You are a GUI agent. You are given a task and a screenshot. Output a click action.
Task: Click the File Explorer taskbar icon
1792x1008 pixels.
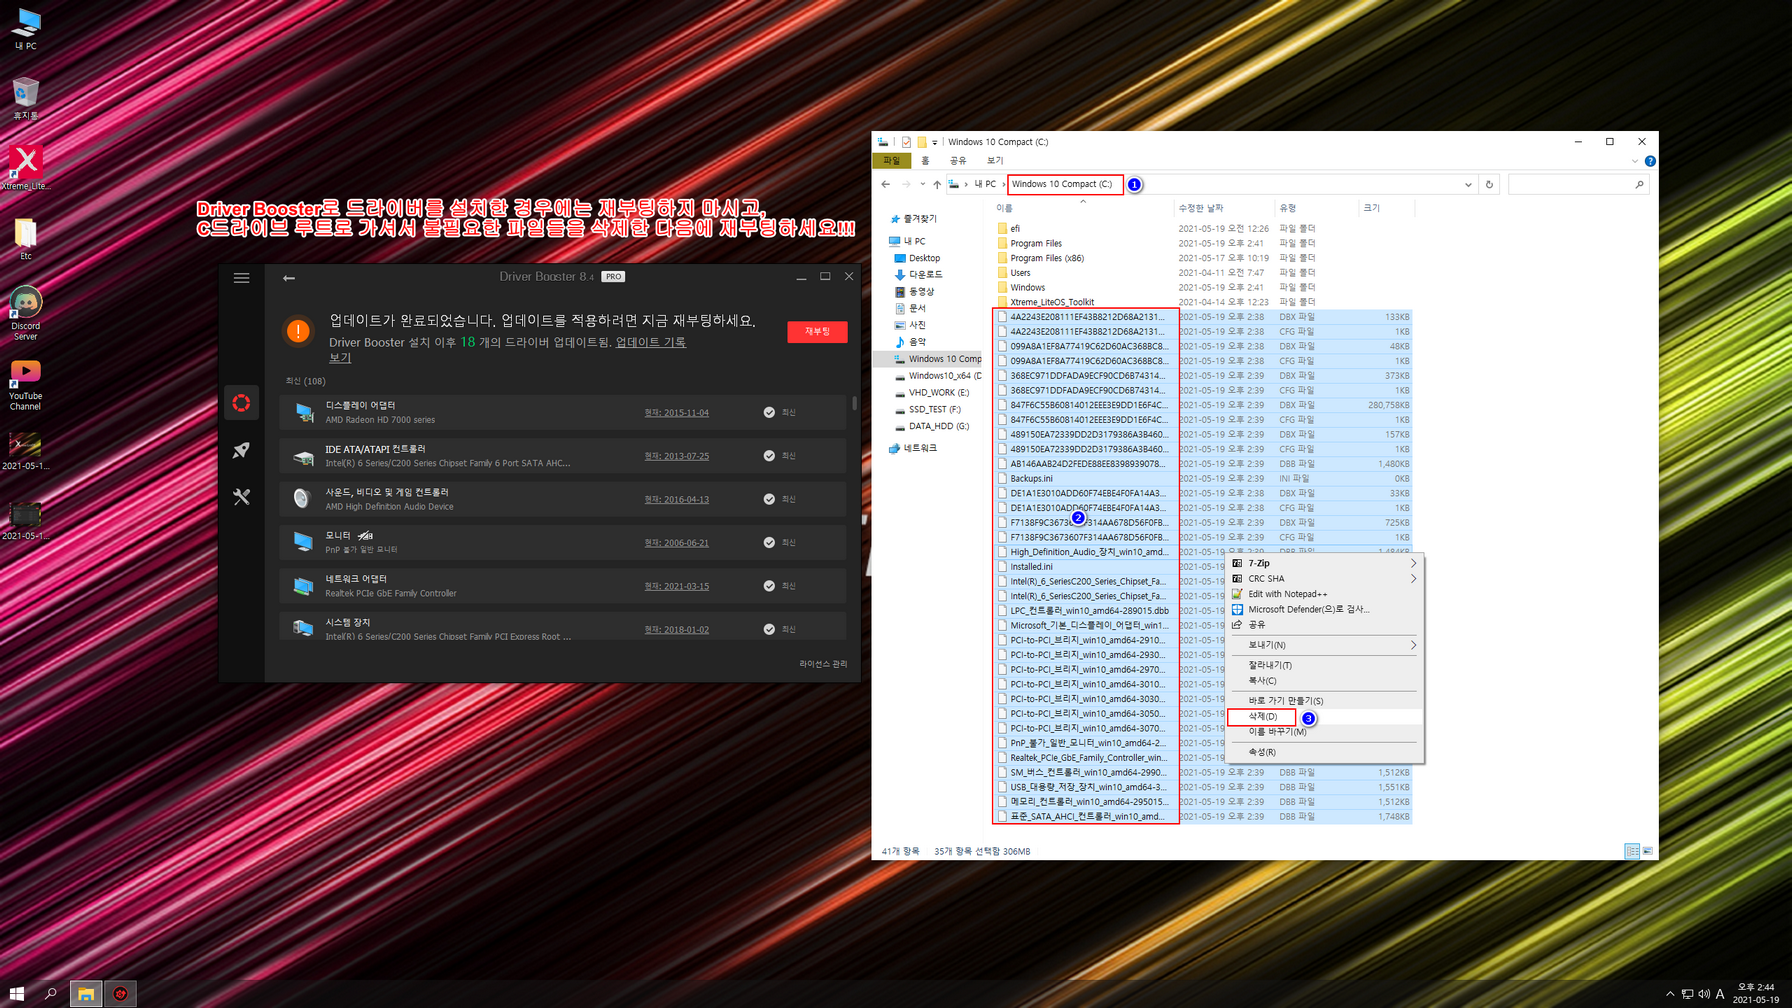(x=86, y=993)
